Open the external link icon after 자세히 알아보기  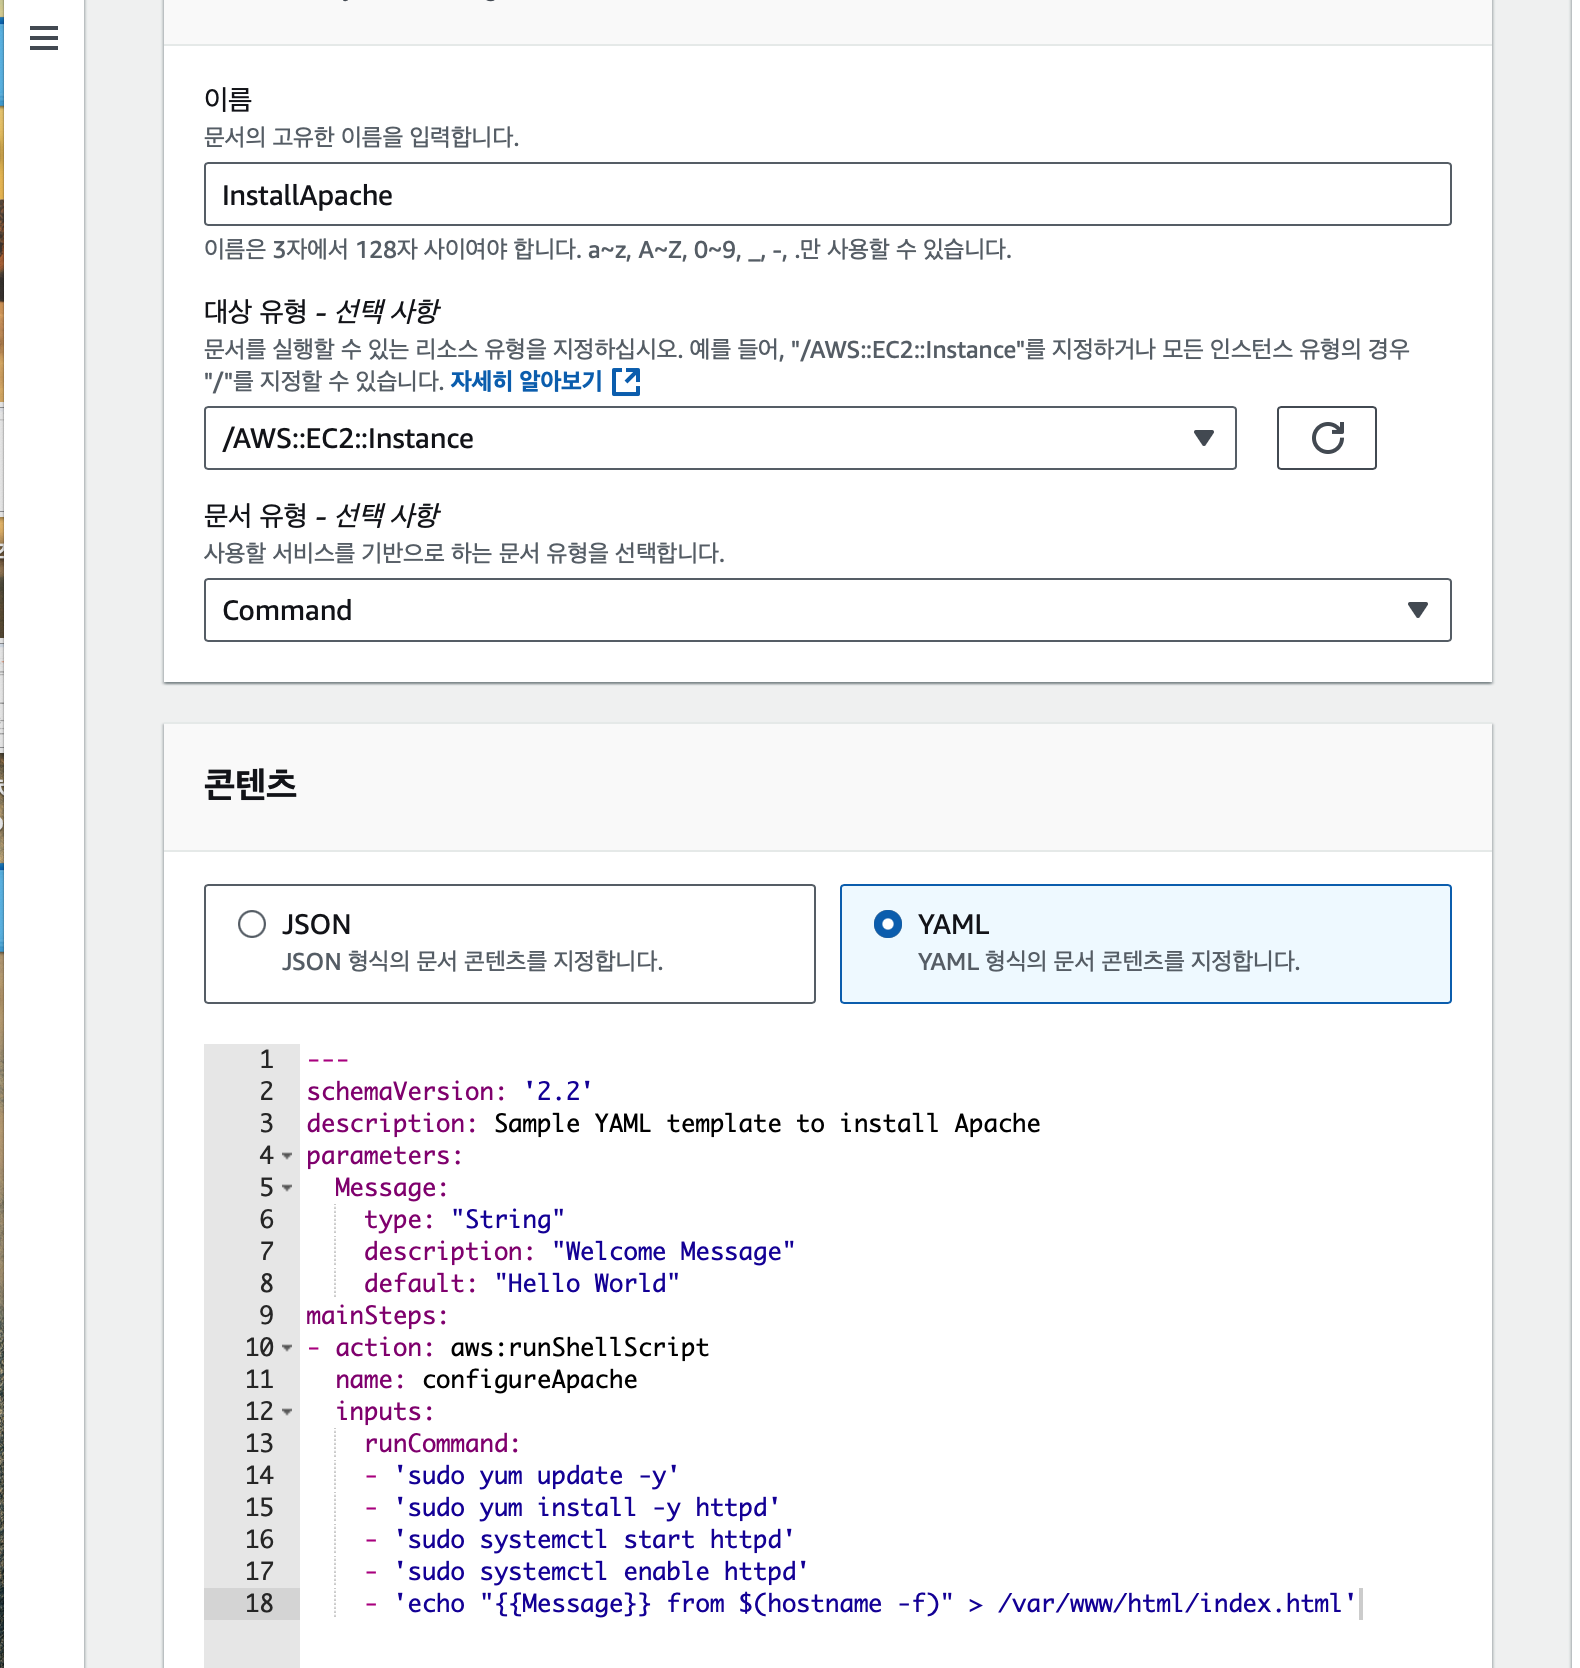coord(626,381)
